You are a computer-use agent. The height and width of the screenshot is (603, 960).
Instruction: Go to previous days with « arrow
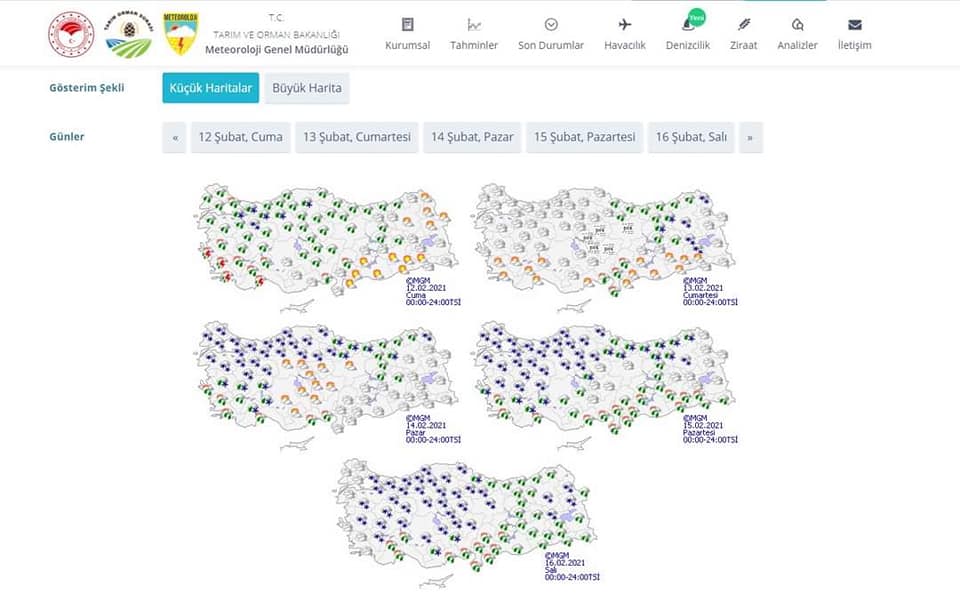point(174,137)
